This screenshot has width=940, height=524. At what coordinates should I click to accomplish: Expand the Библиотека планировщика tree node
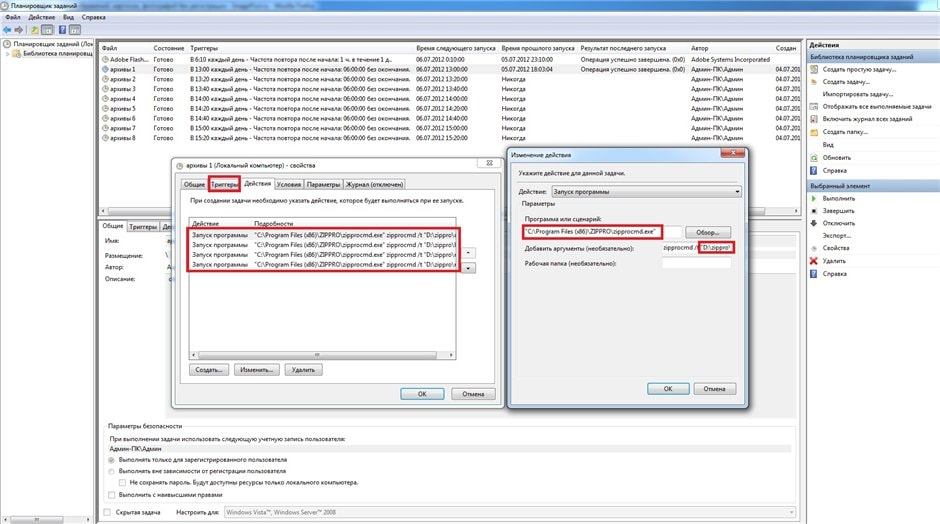[8, 54]
